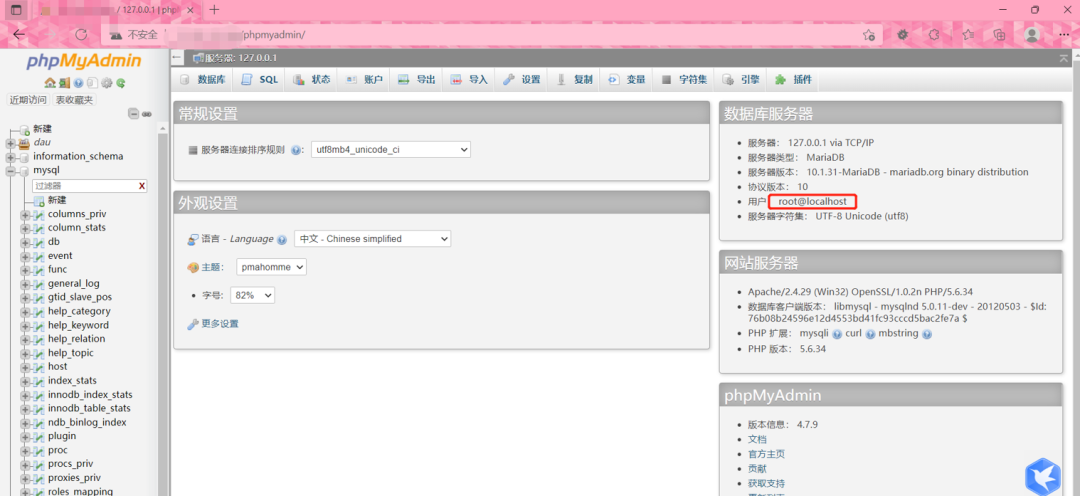Open 主题 theme link label

click(x=211, y=267)
